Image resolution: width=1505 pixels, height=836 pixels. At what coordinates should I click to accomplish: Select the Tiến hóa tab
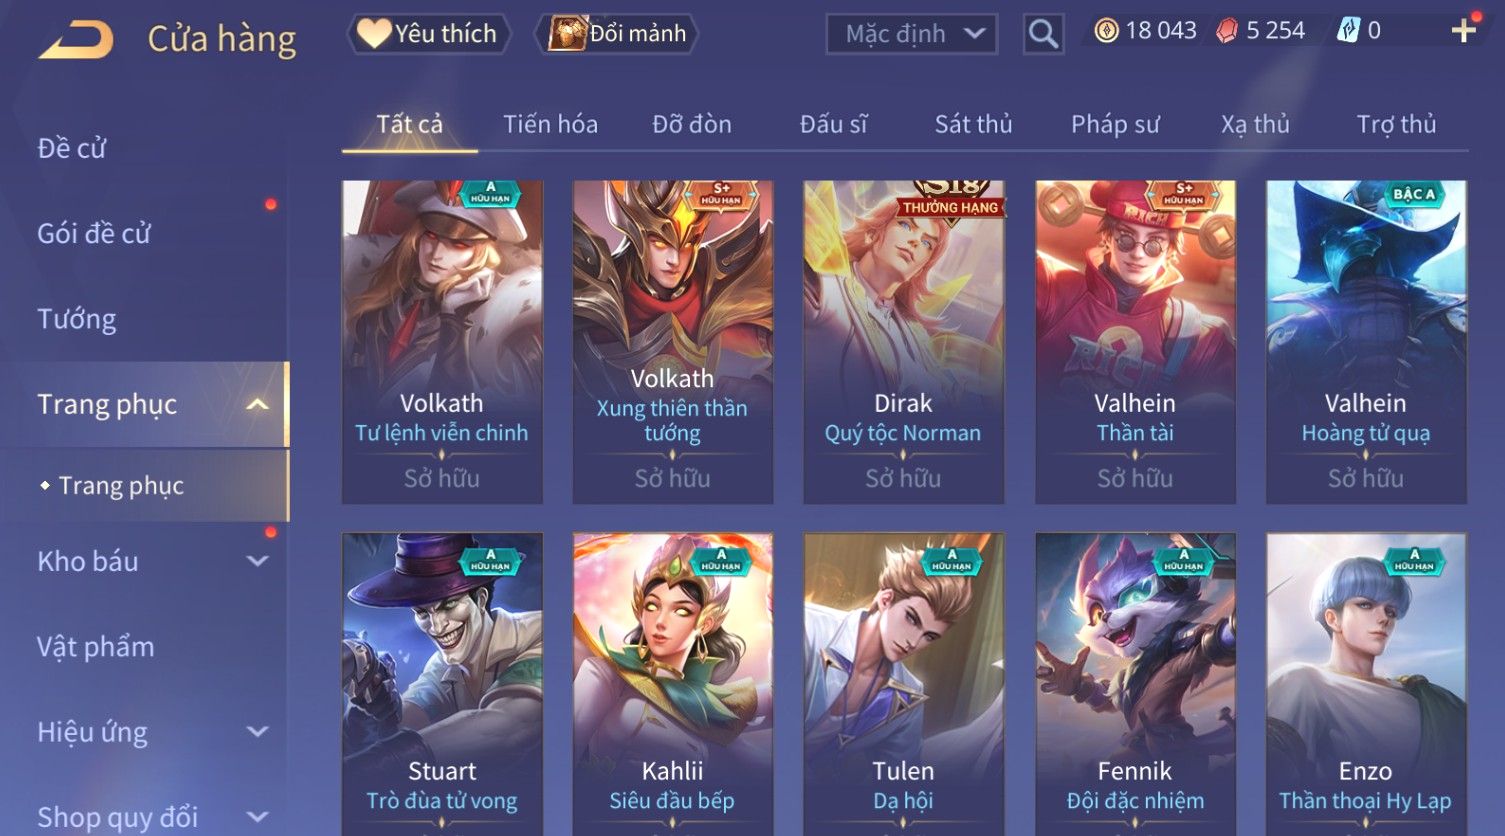point(550,124)
